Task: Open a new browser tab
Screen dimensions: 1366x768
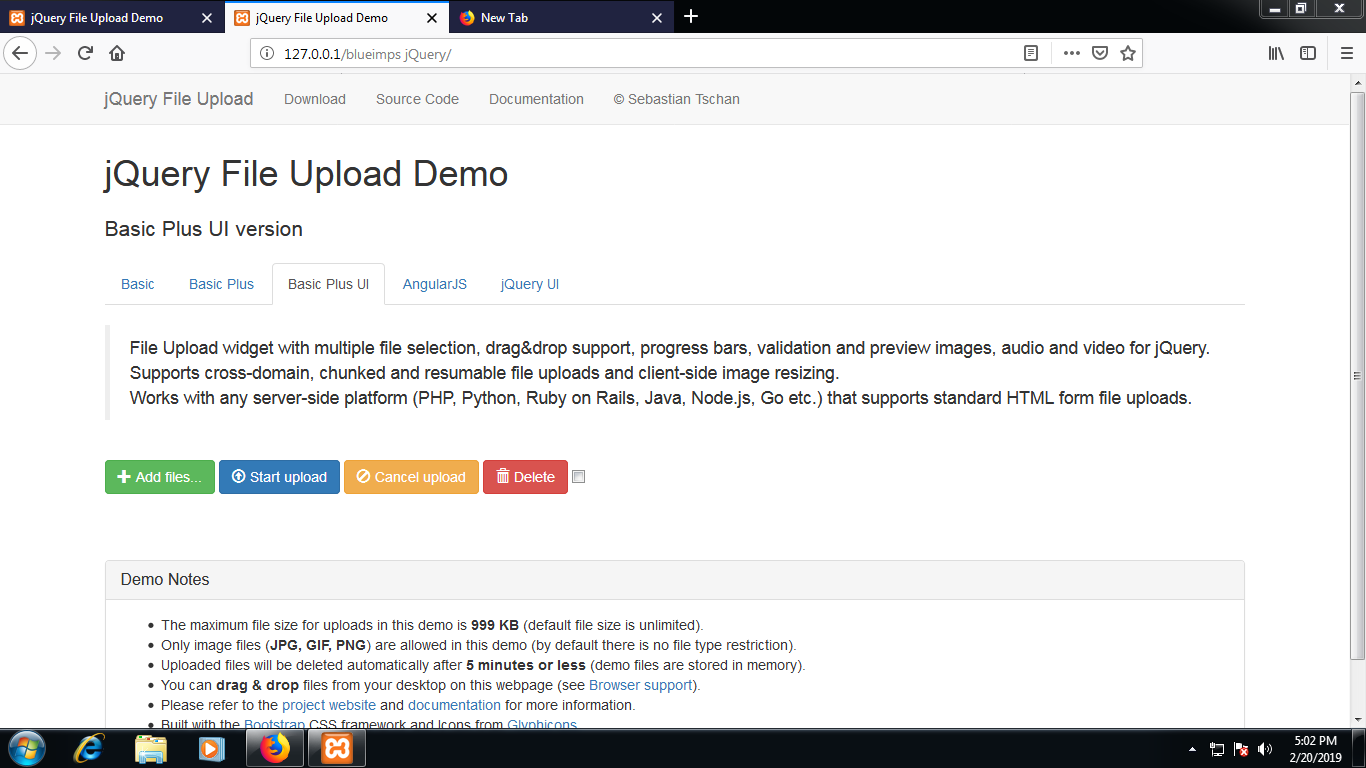Action: [691, 17]
